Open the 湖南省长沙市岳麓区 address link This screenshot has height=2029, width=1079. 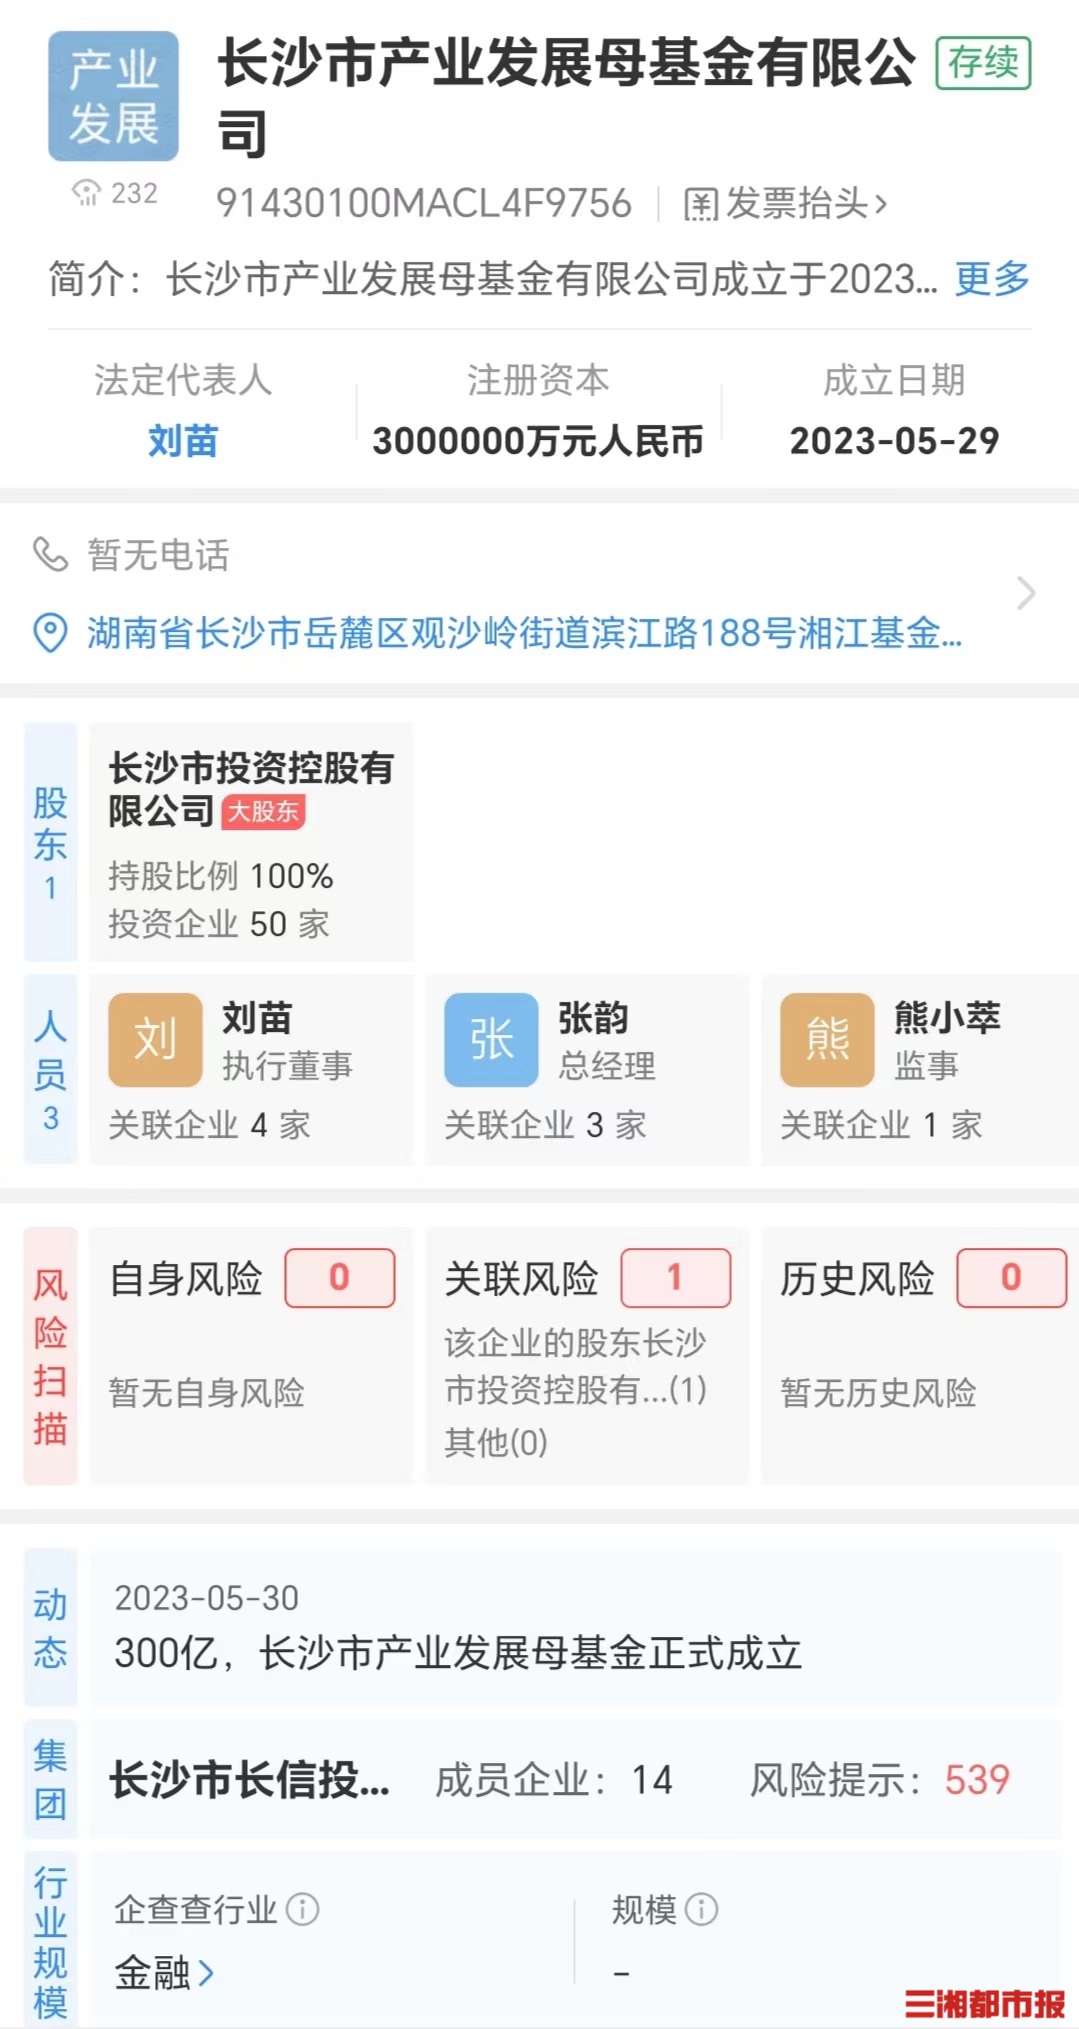[x=524, y=633]
